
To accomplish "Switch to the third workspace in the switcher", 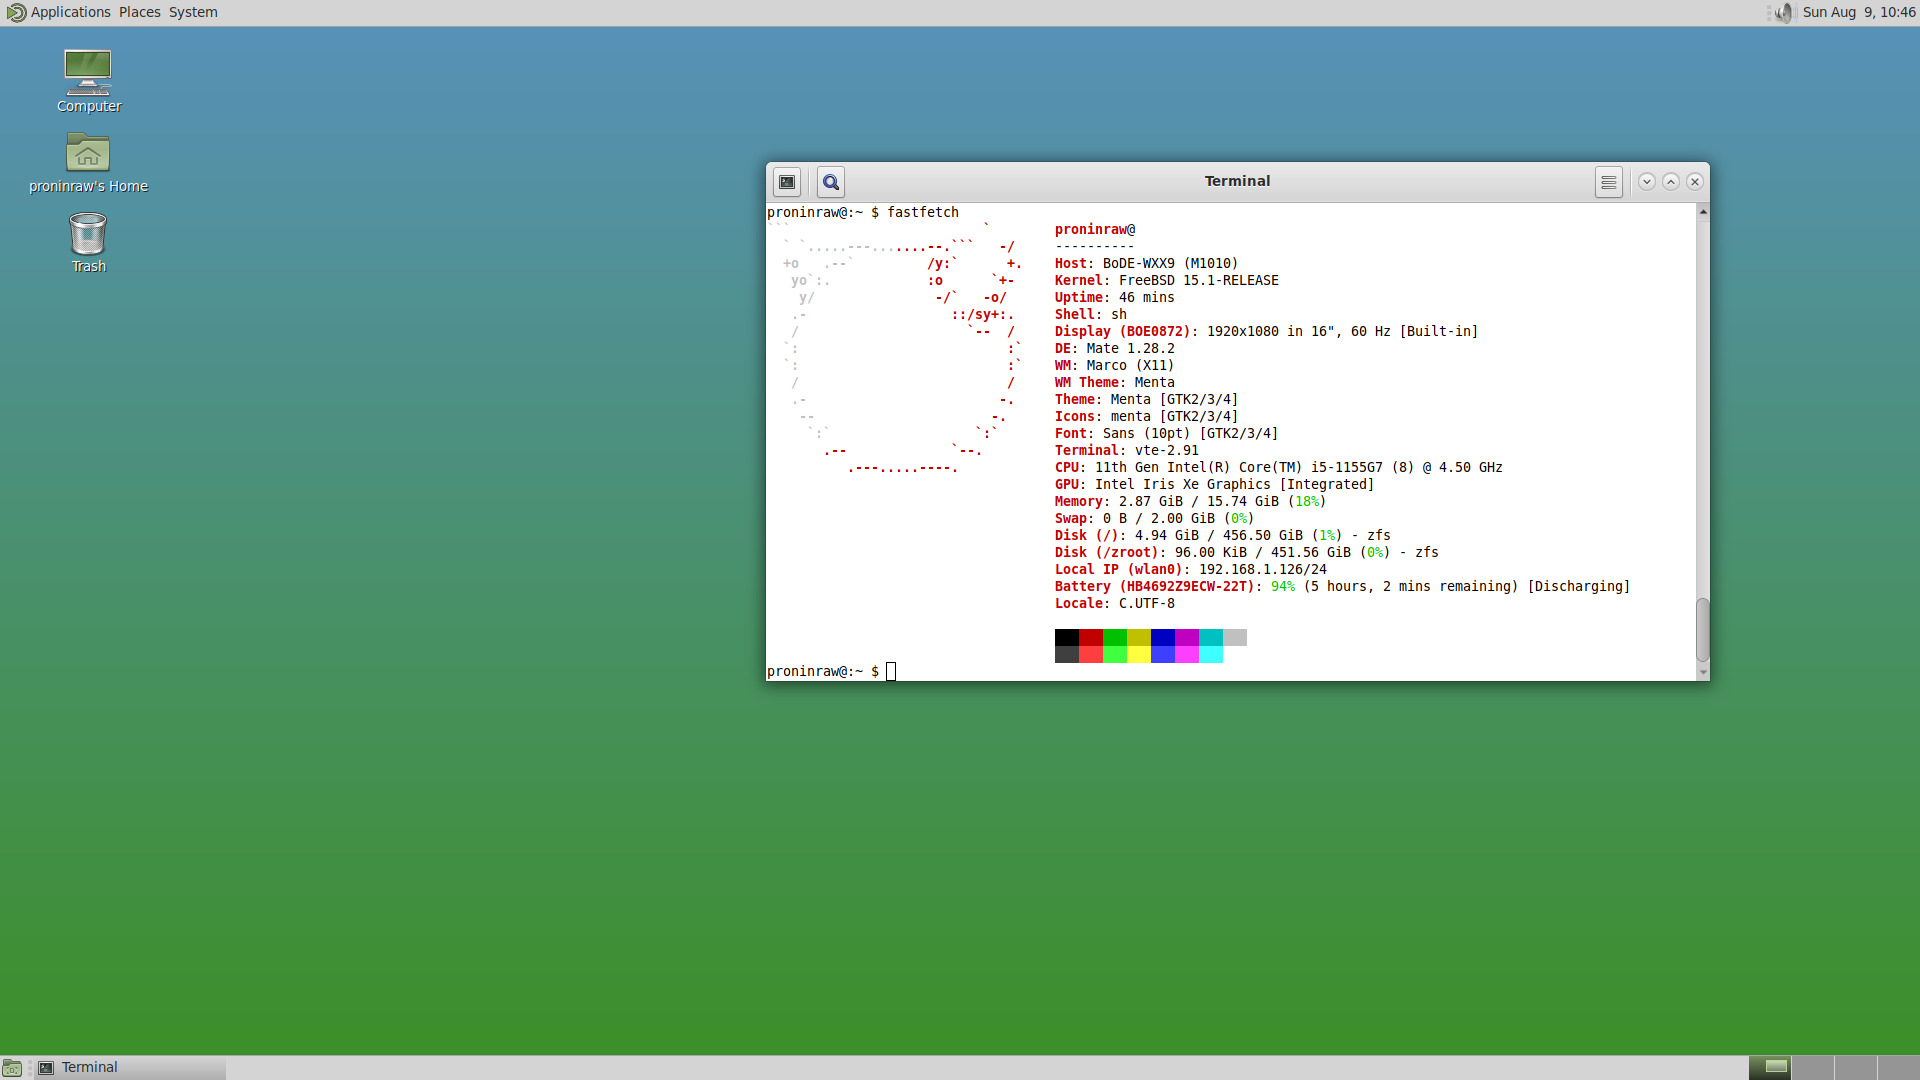I will pyautogui.click(x=1856, y=1068).
